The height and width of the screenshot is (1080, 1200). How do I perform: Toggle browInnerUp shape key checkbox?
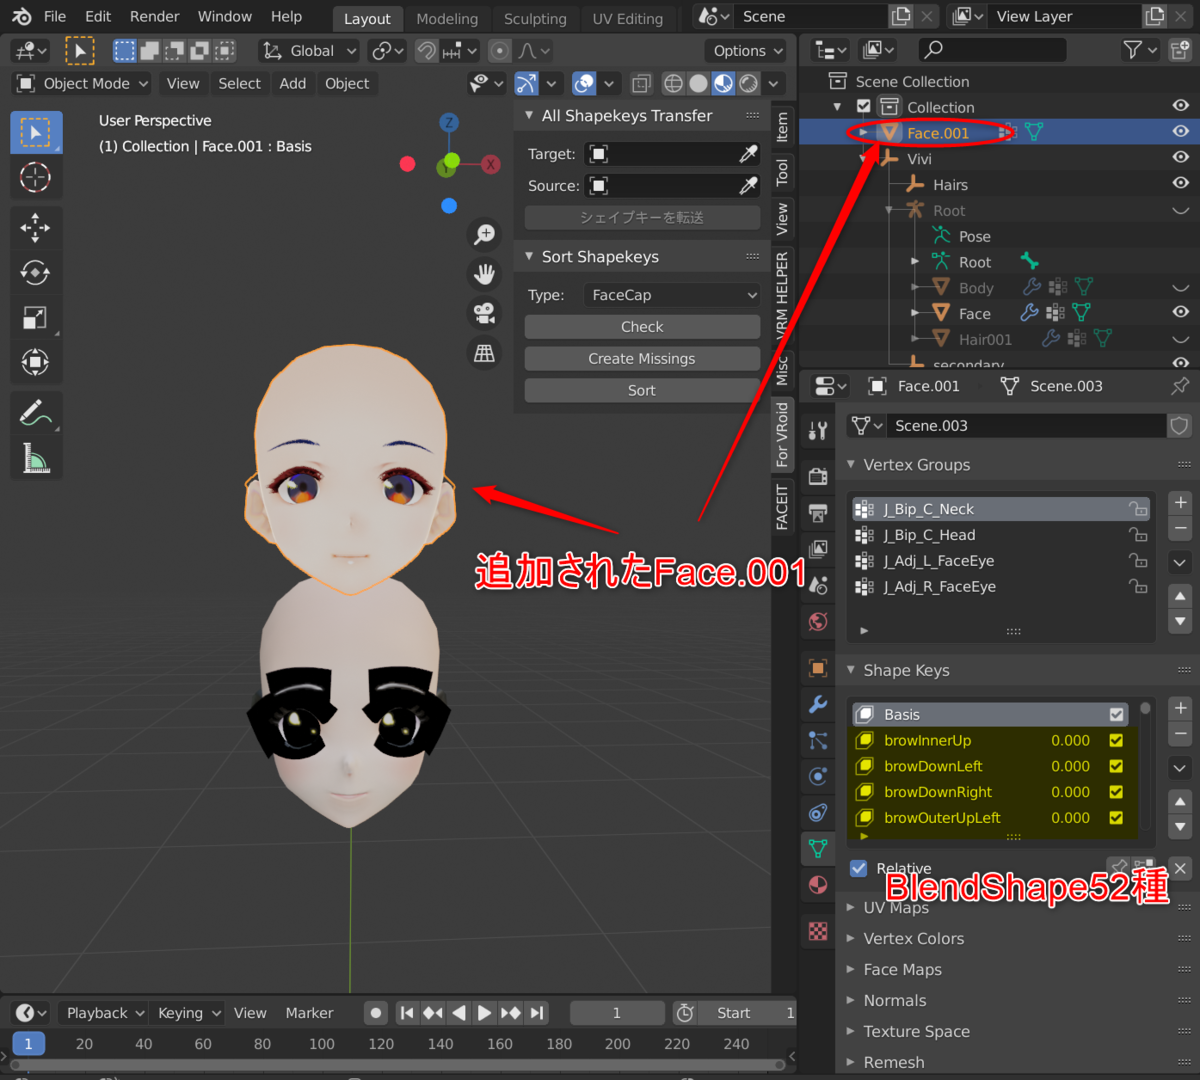[1116, 741]
